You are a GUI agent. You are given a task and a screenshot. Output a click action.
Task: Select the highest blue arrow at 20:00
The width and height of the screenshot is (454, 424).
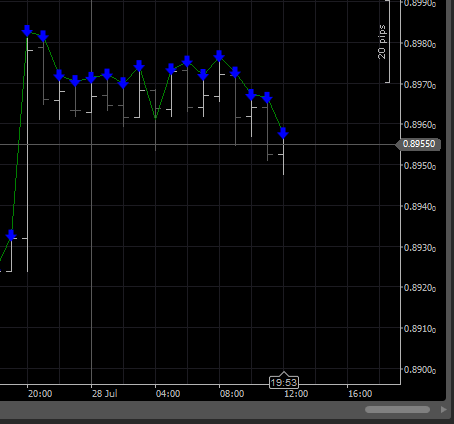pos(27,31)
